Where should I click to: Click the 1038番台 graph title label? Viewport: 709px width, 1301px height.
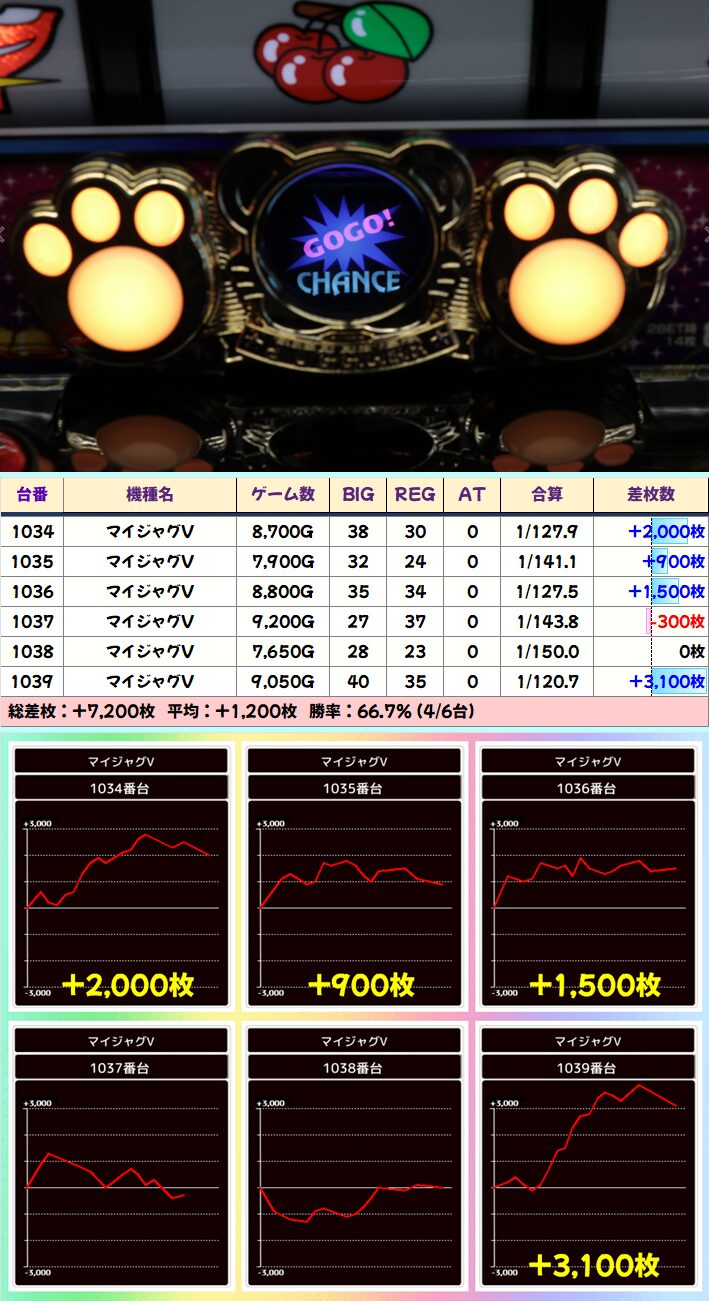355,1069
